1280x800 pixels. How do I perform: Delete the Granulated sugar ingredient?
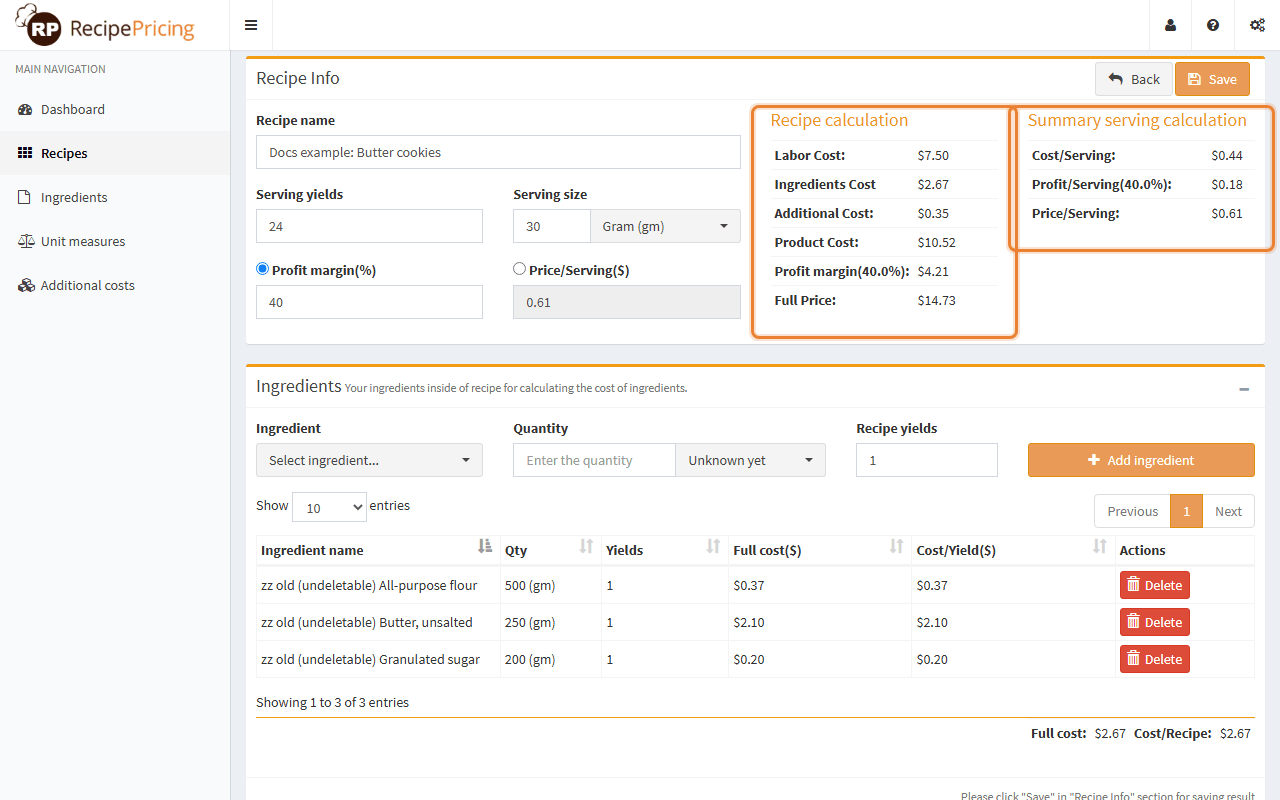coord(1155,659)
